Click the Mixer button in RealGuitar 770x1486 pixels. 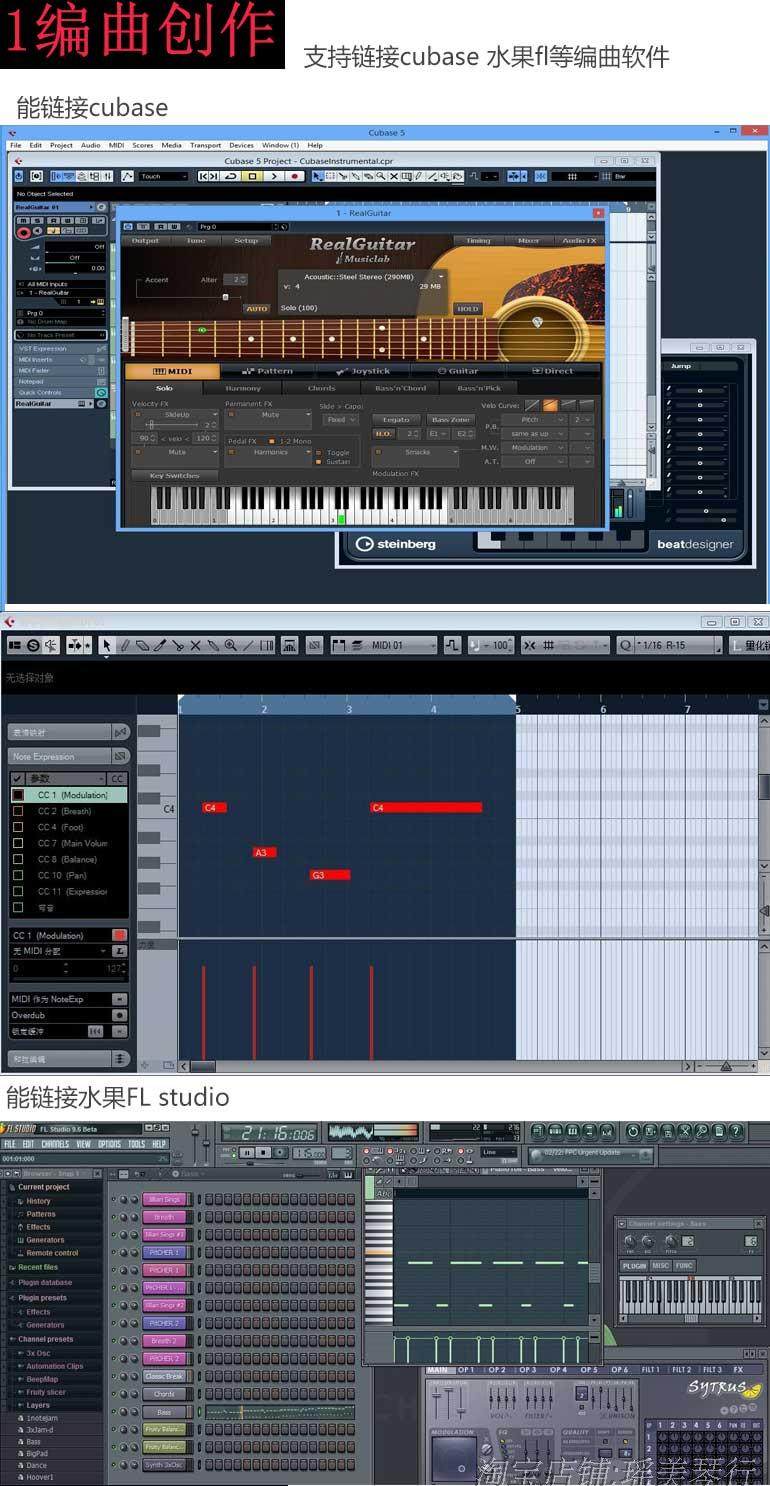tap(529, 241)
